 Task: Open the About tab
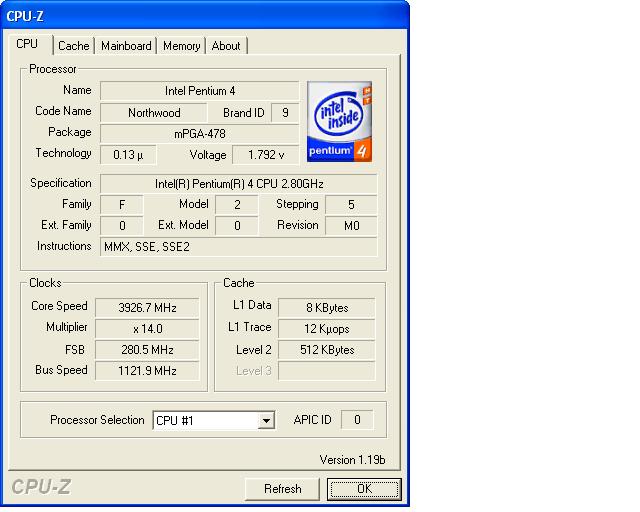pyautogui.click(x=226, y=46)
